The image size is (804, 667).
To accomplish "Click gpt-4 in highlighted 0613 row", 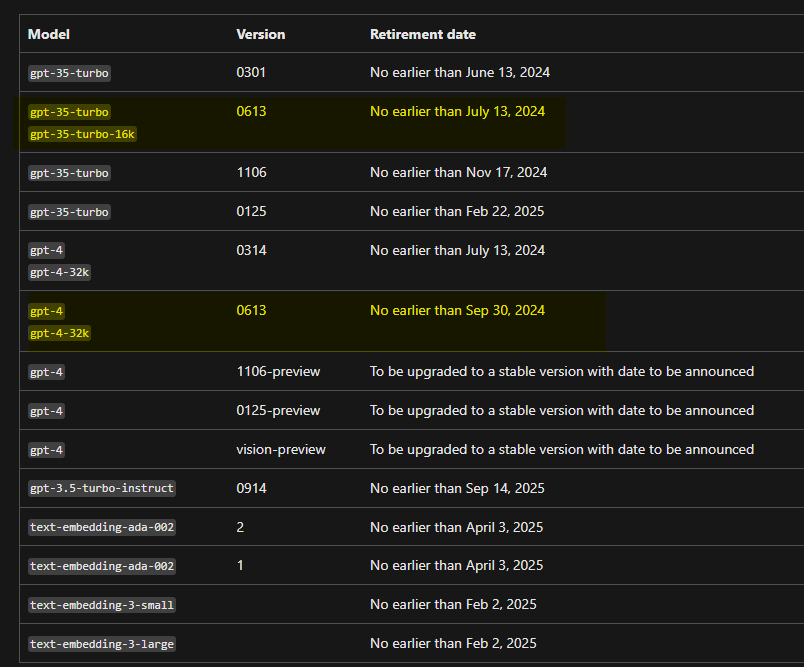I will [46, 311].
